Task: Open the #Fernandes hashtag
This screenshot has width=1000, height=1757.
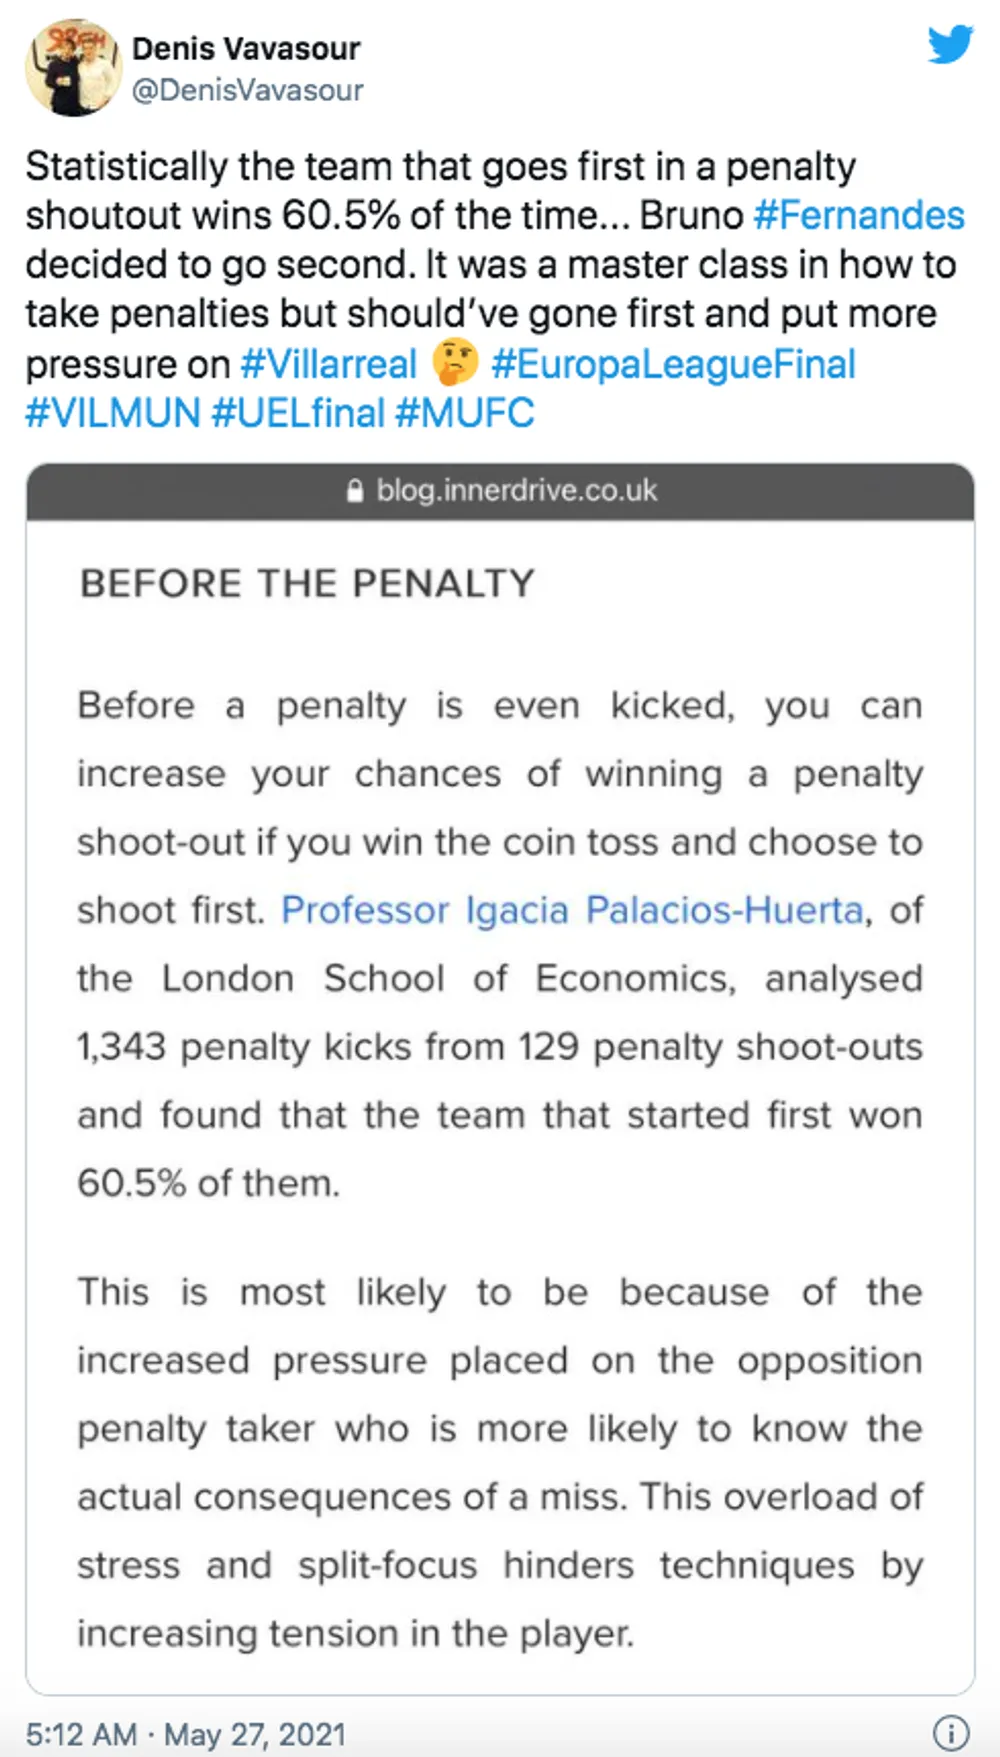Action: click(x=859, y=215)
